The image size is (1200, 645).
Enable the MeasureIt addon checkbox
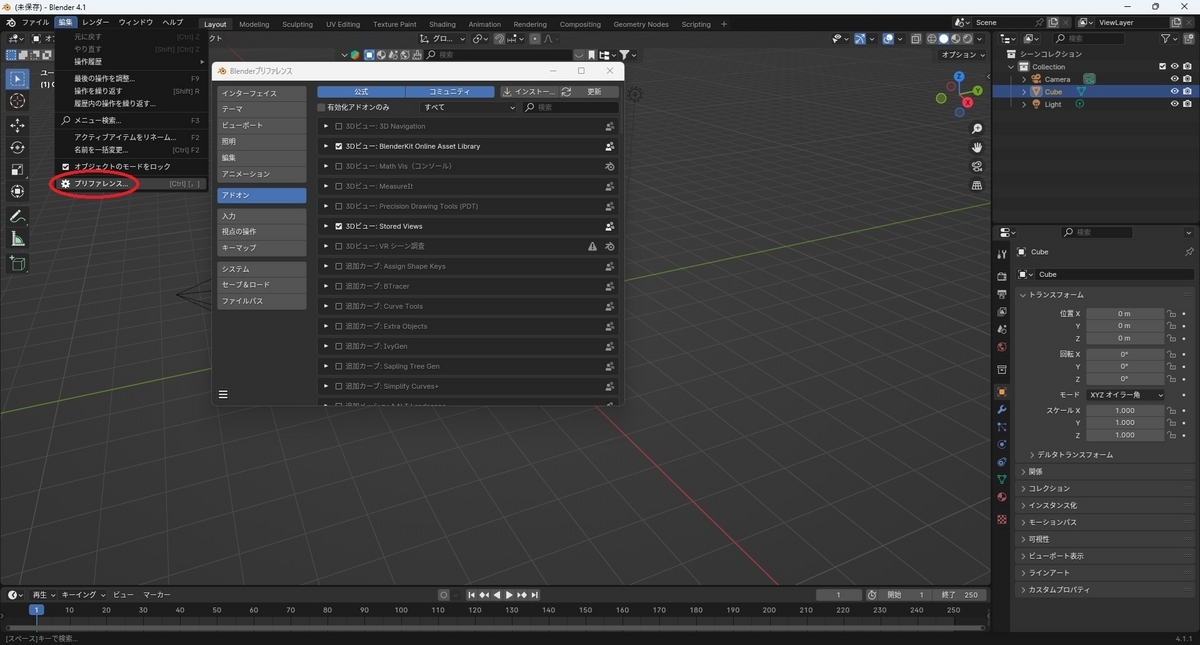tap(339, 186)
